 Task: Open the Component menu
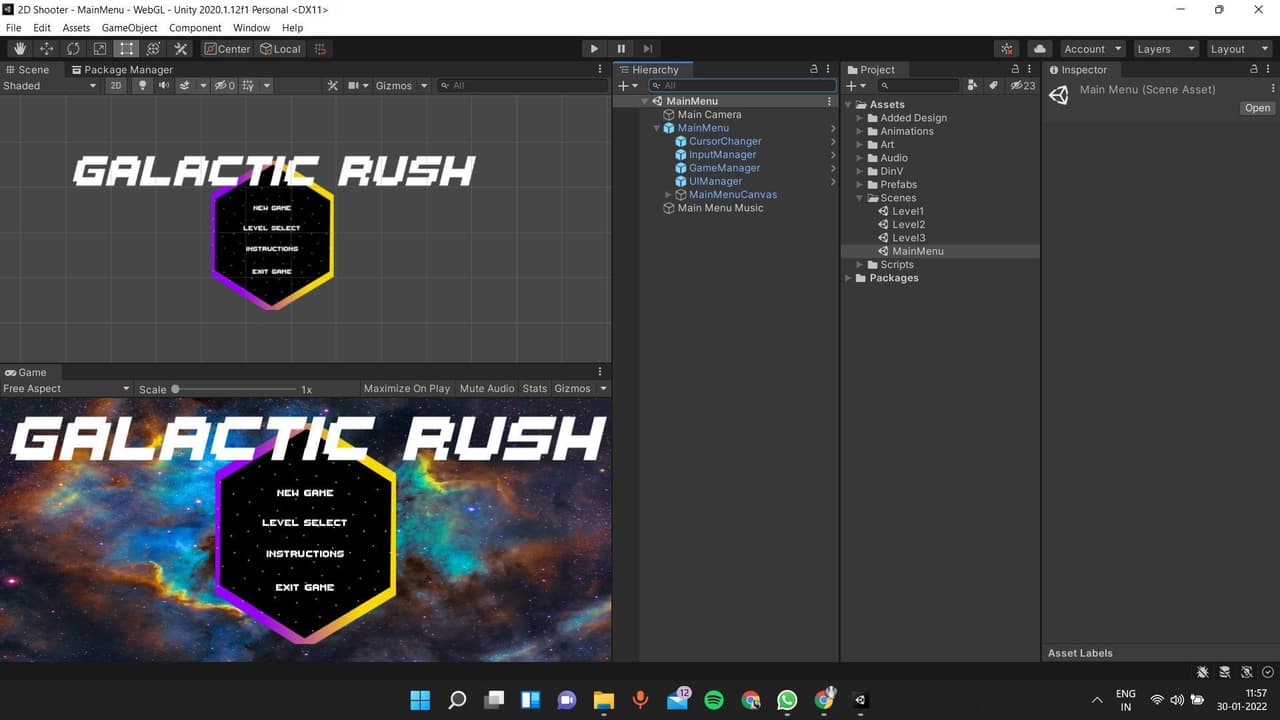[195, 28]
